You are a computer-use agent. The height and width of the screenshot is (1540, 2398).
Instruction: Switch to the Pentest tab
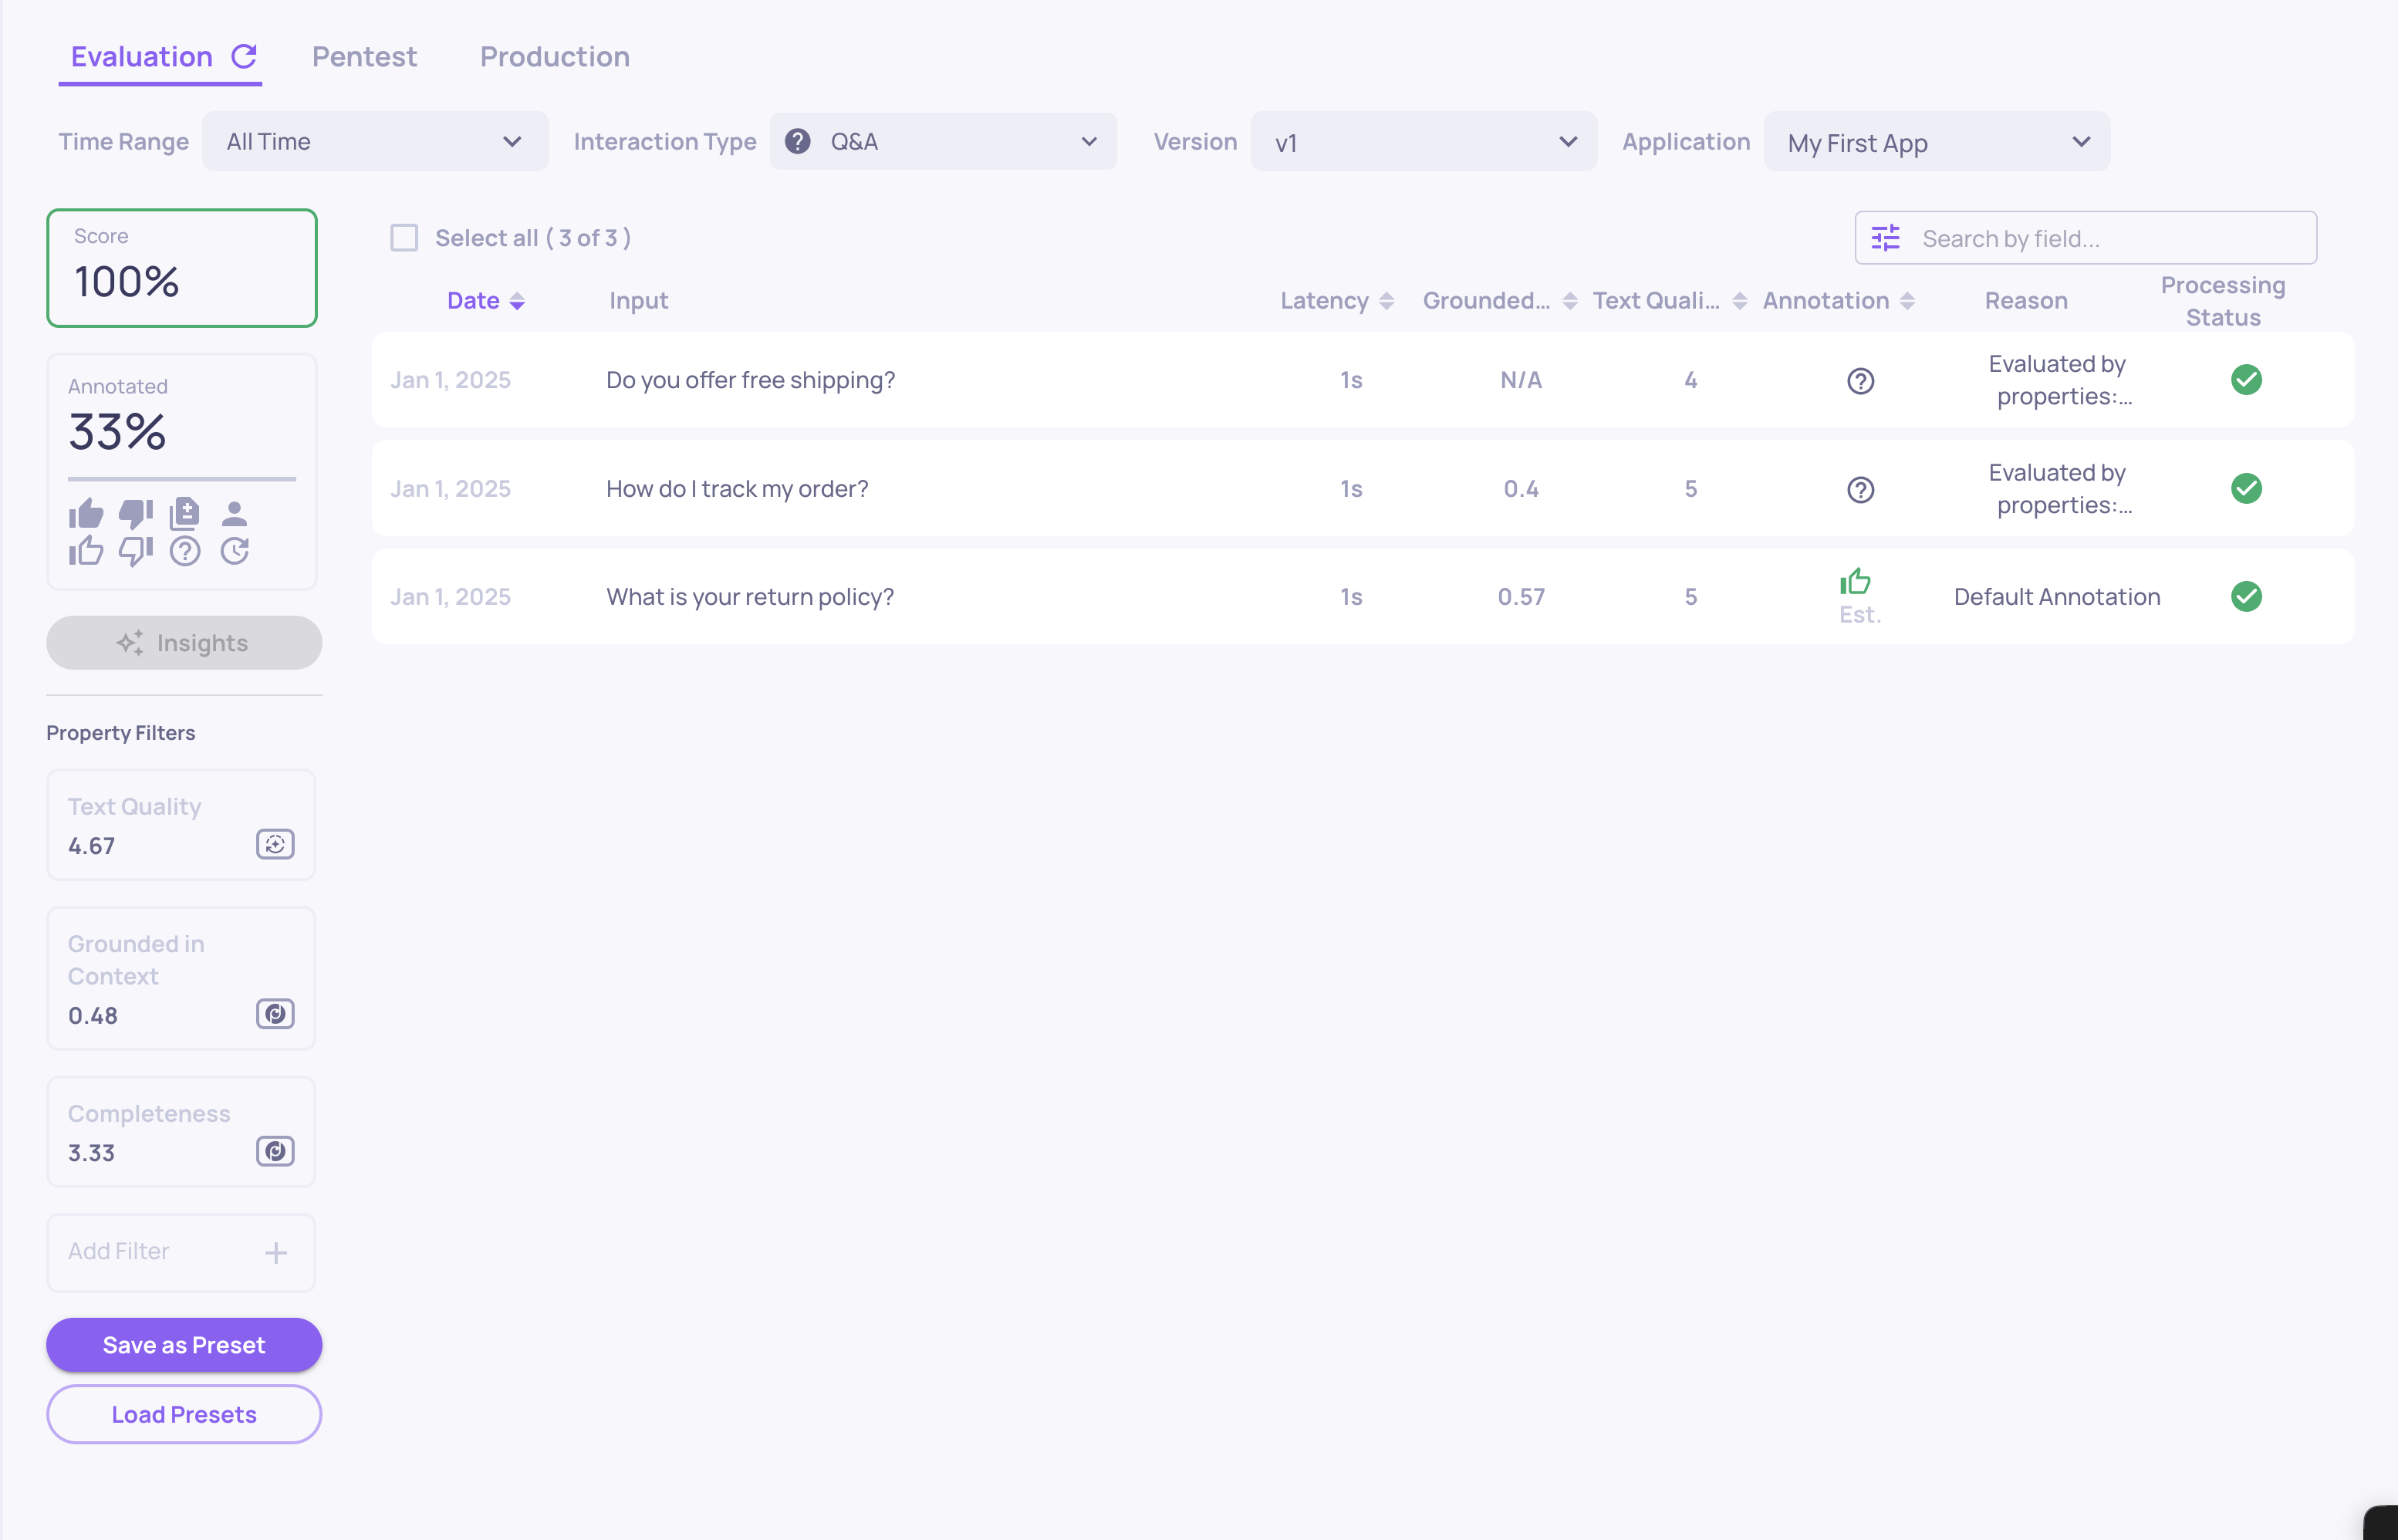point(364,56)
